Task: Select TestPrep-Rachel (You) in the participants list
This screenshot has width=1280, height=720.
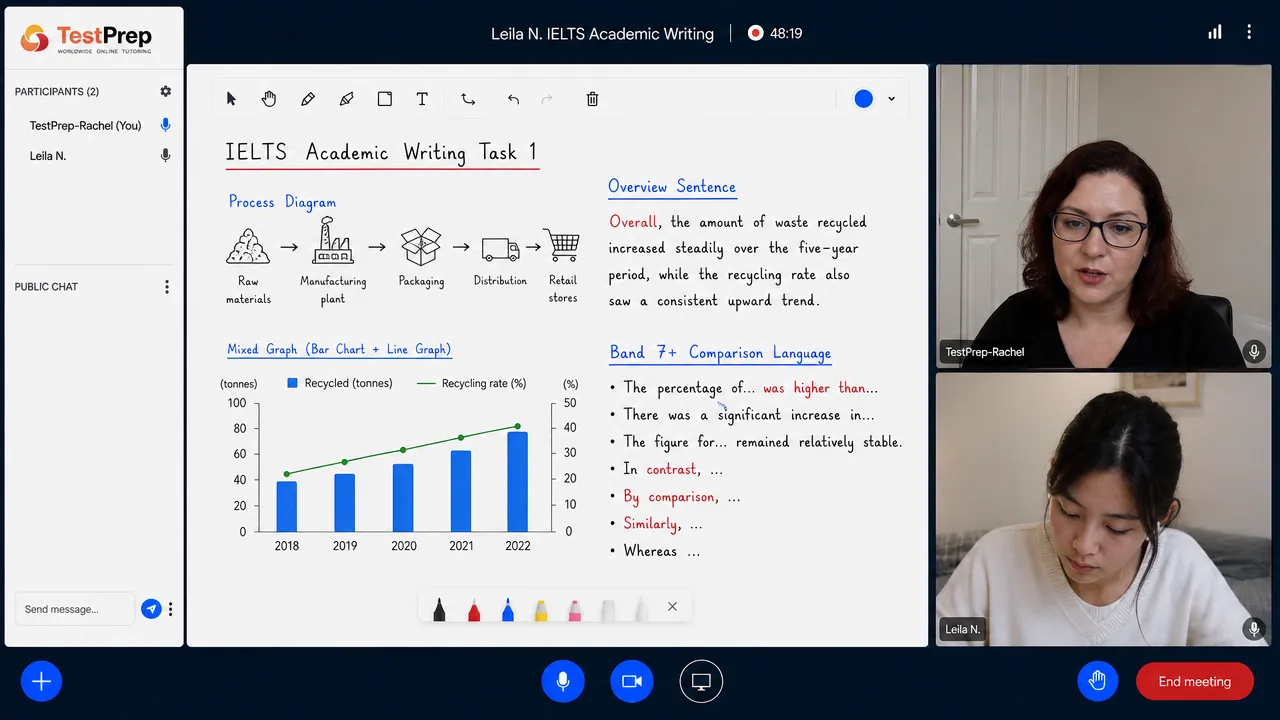Action: tap(86, 126)
